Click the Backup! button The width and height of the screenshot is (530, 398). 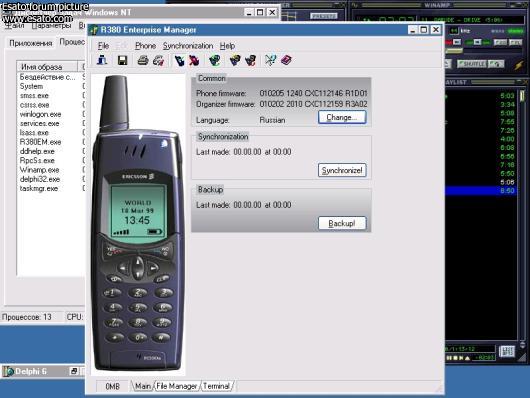click(x=342, y=223)
